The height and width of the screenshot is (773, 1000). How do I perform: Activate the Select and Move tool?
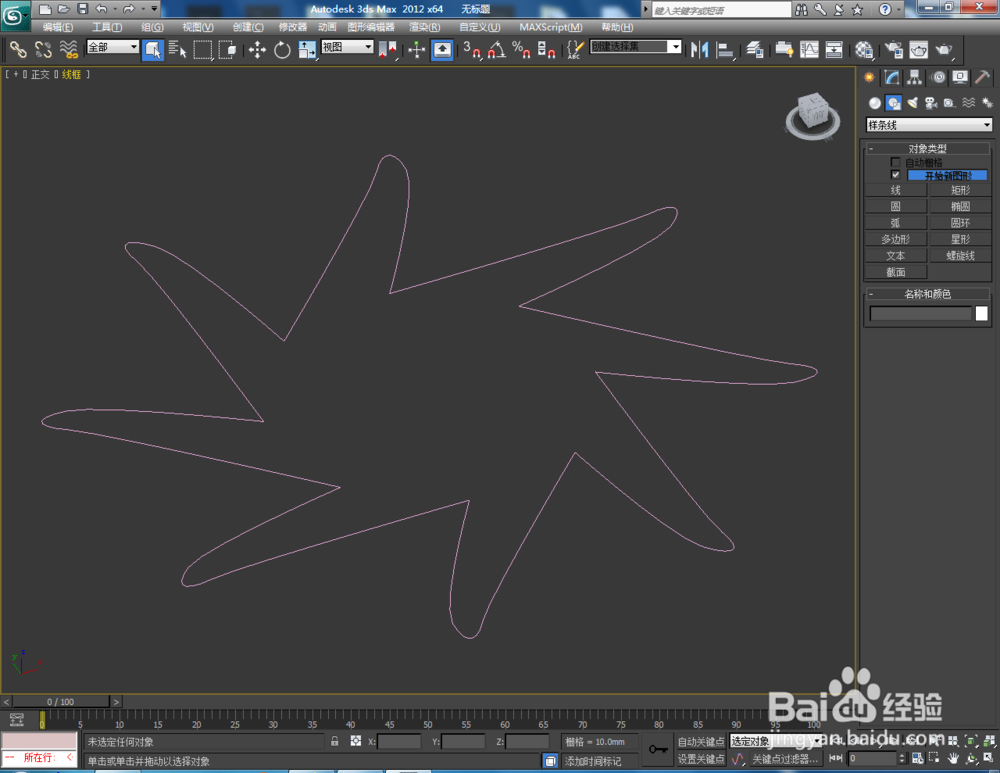point(257,47)
